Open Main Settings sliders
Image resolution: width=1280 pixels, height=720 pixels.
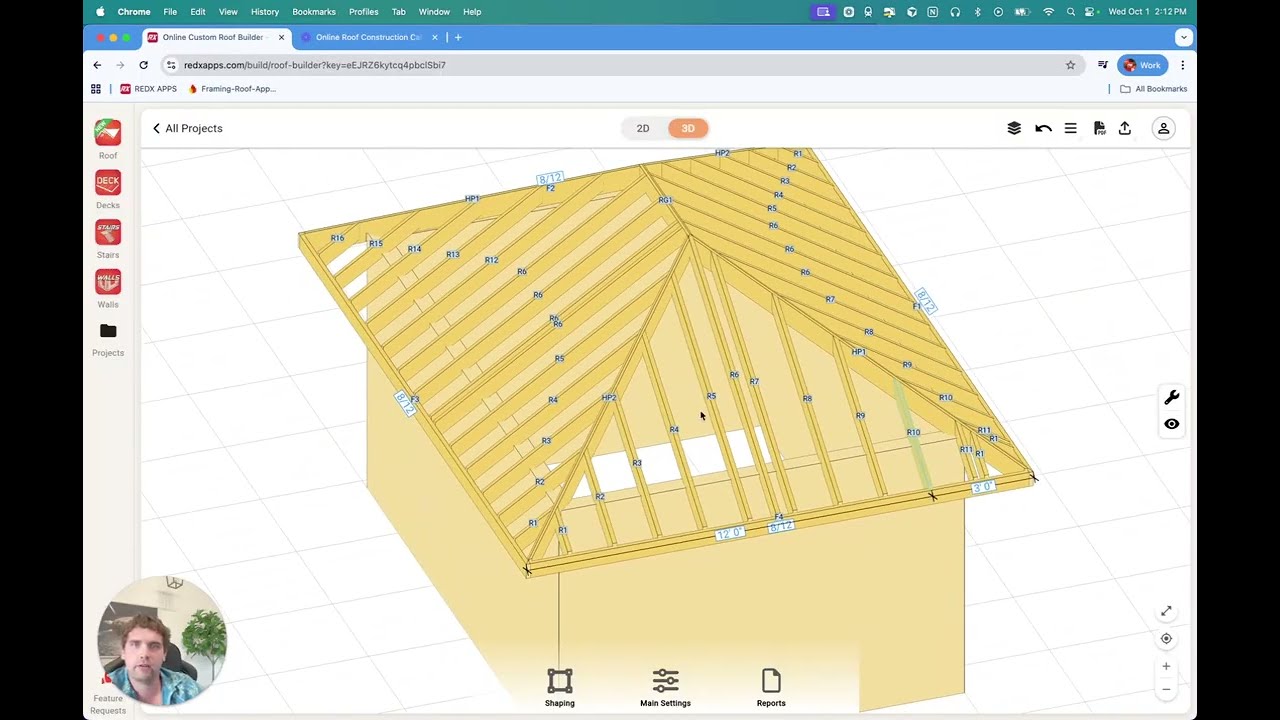665,687
